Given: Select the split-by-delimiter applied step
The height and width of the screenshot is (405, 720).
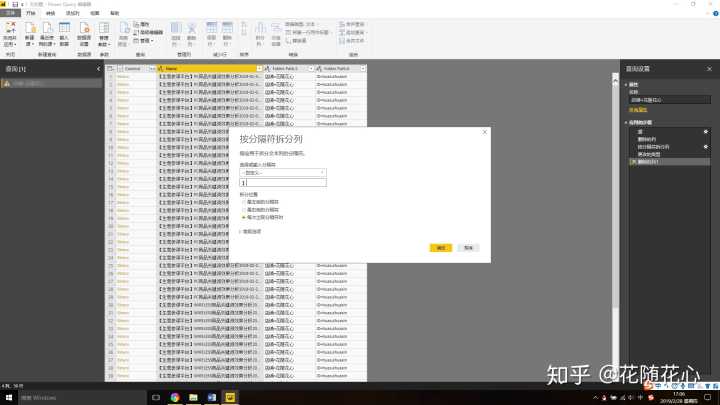Looking at the screenshot, I should (654, 147).
